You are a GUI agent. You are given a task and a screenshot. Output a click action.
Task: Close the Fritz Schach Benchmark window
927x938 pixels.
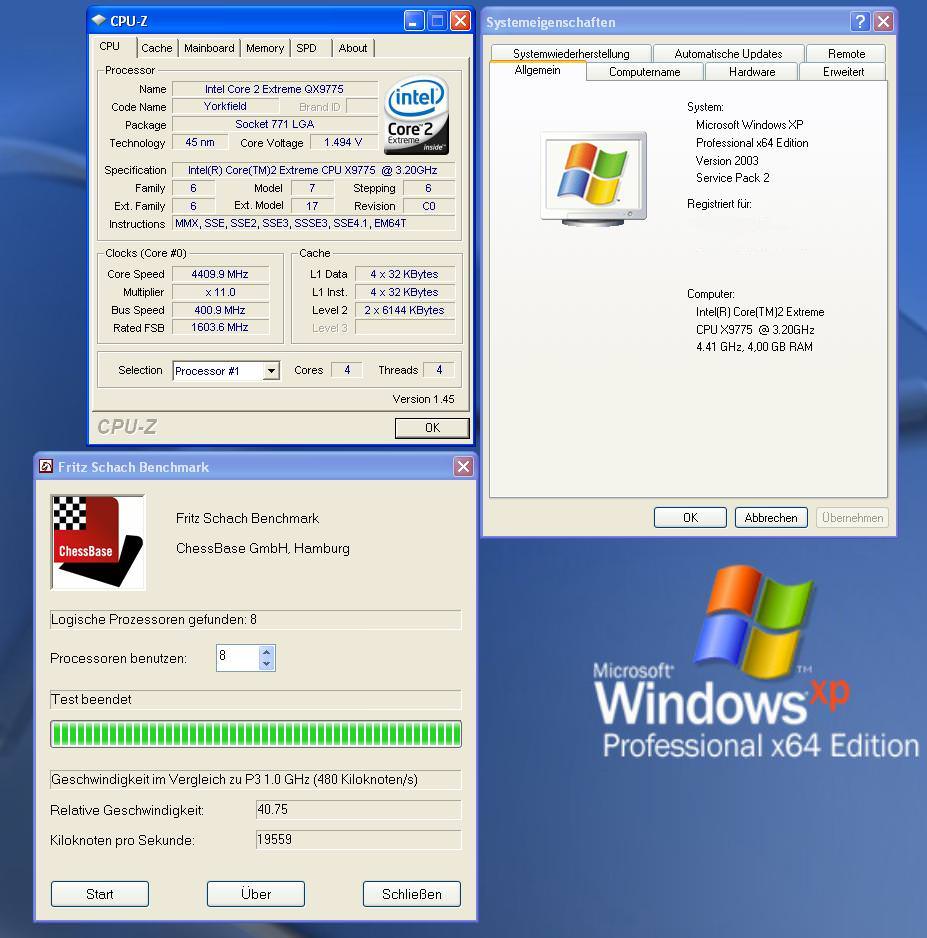tap(463, 467)
